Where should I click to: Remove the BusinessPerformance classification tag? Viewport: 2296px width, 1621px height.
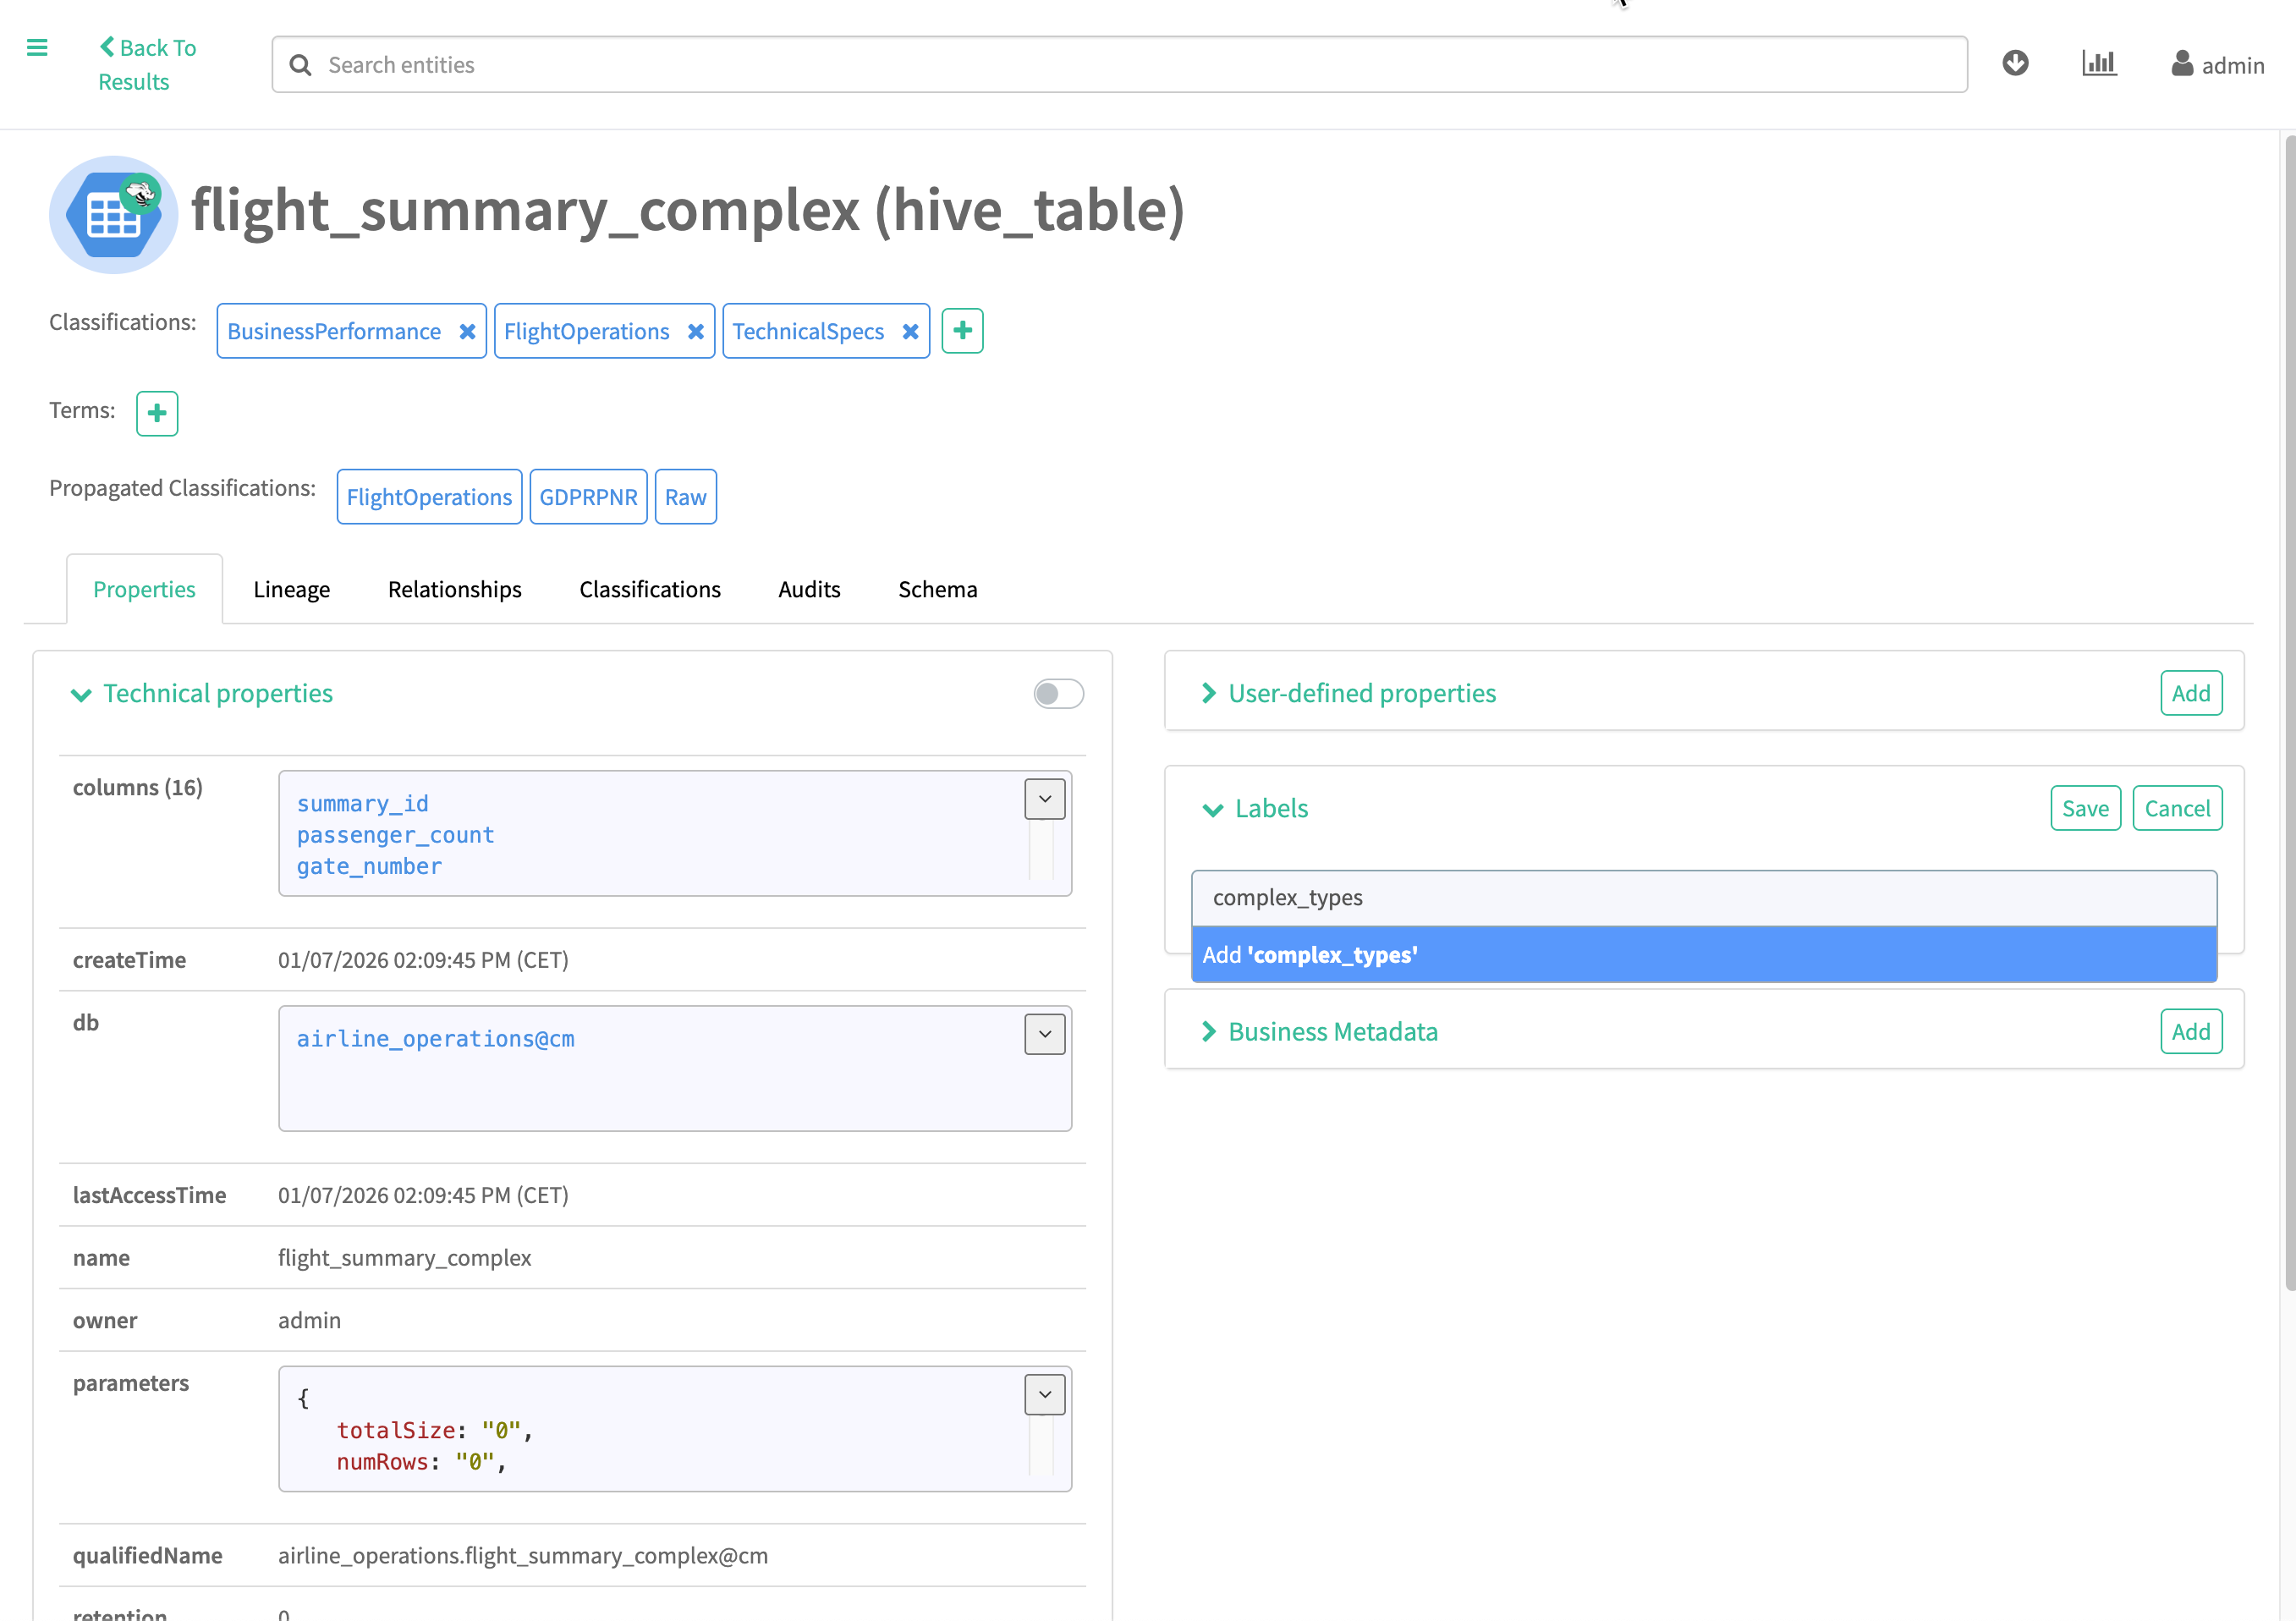467,332
